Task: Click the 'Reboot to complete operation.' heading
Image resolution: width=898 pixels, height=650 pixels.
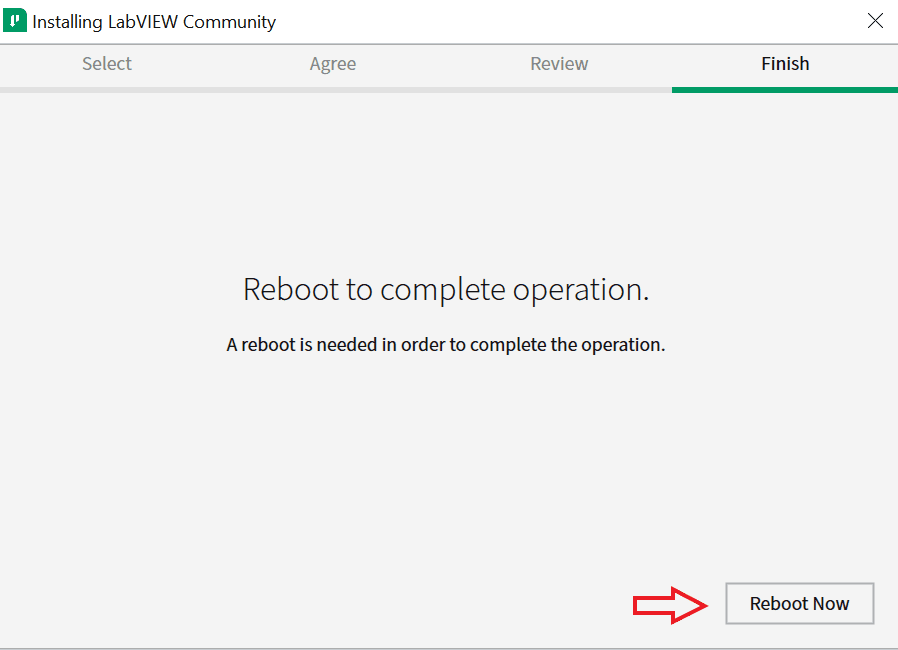Action: [x=446, y=289]
